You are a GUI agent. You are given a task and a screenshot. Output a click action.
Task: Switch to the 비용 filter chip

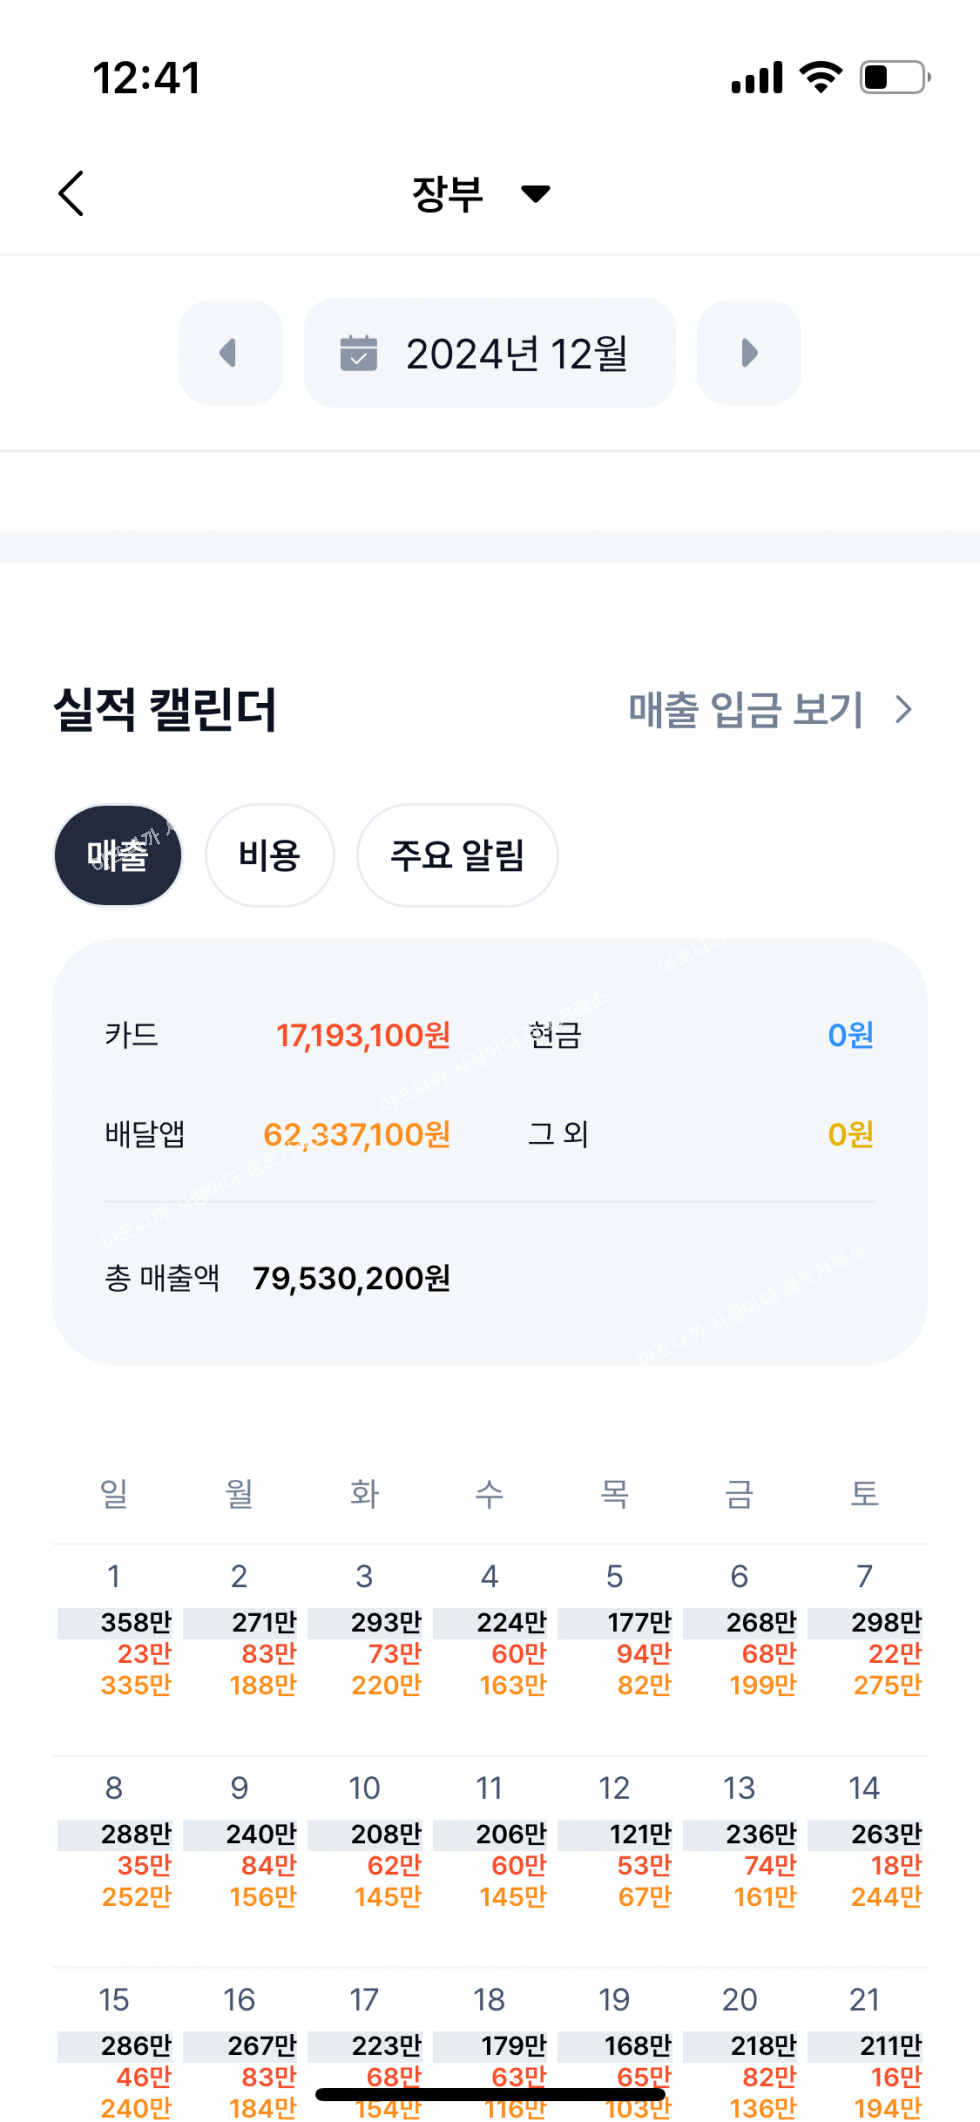[269, 855]
